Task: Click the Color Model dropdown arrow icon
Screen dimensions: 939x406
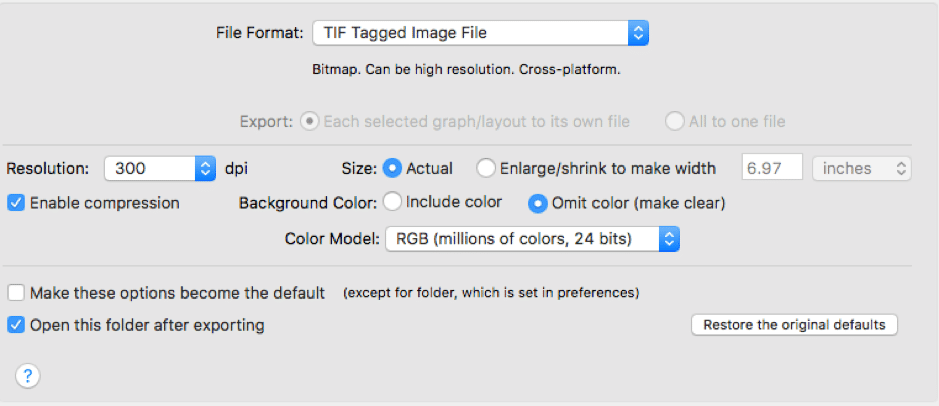Action: pyautogui.click(x=669, y=239)
